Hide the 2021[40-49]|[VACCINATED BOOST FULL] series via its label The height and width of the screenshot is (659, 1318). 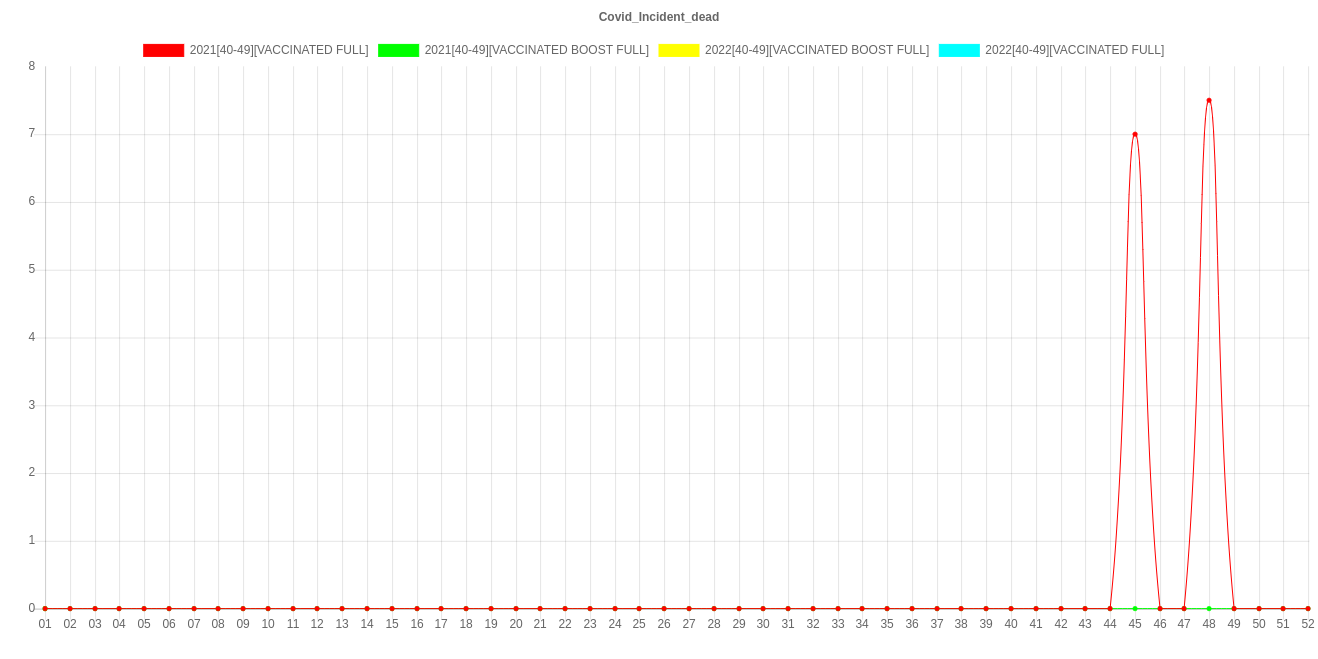click(x=536, y=50)
